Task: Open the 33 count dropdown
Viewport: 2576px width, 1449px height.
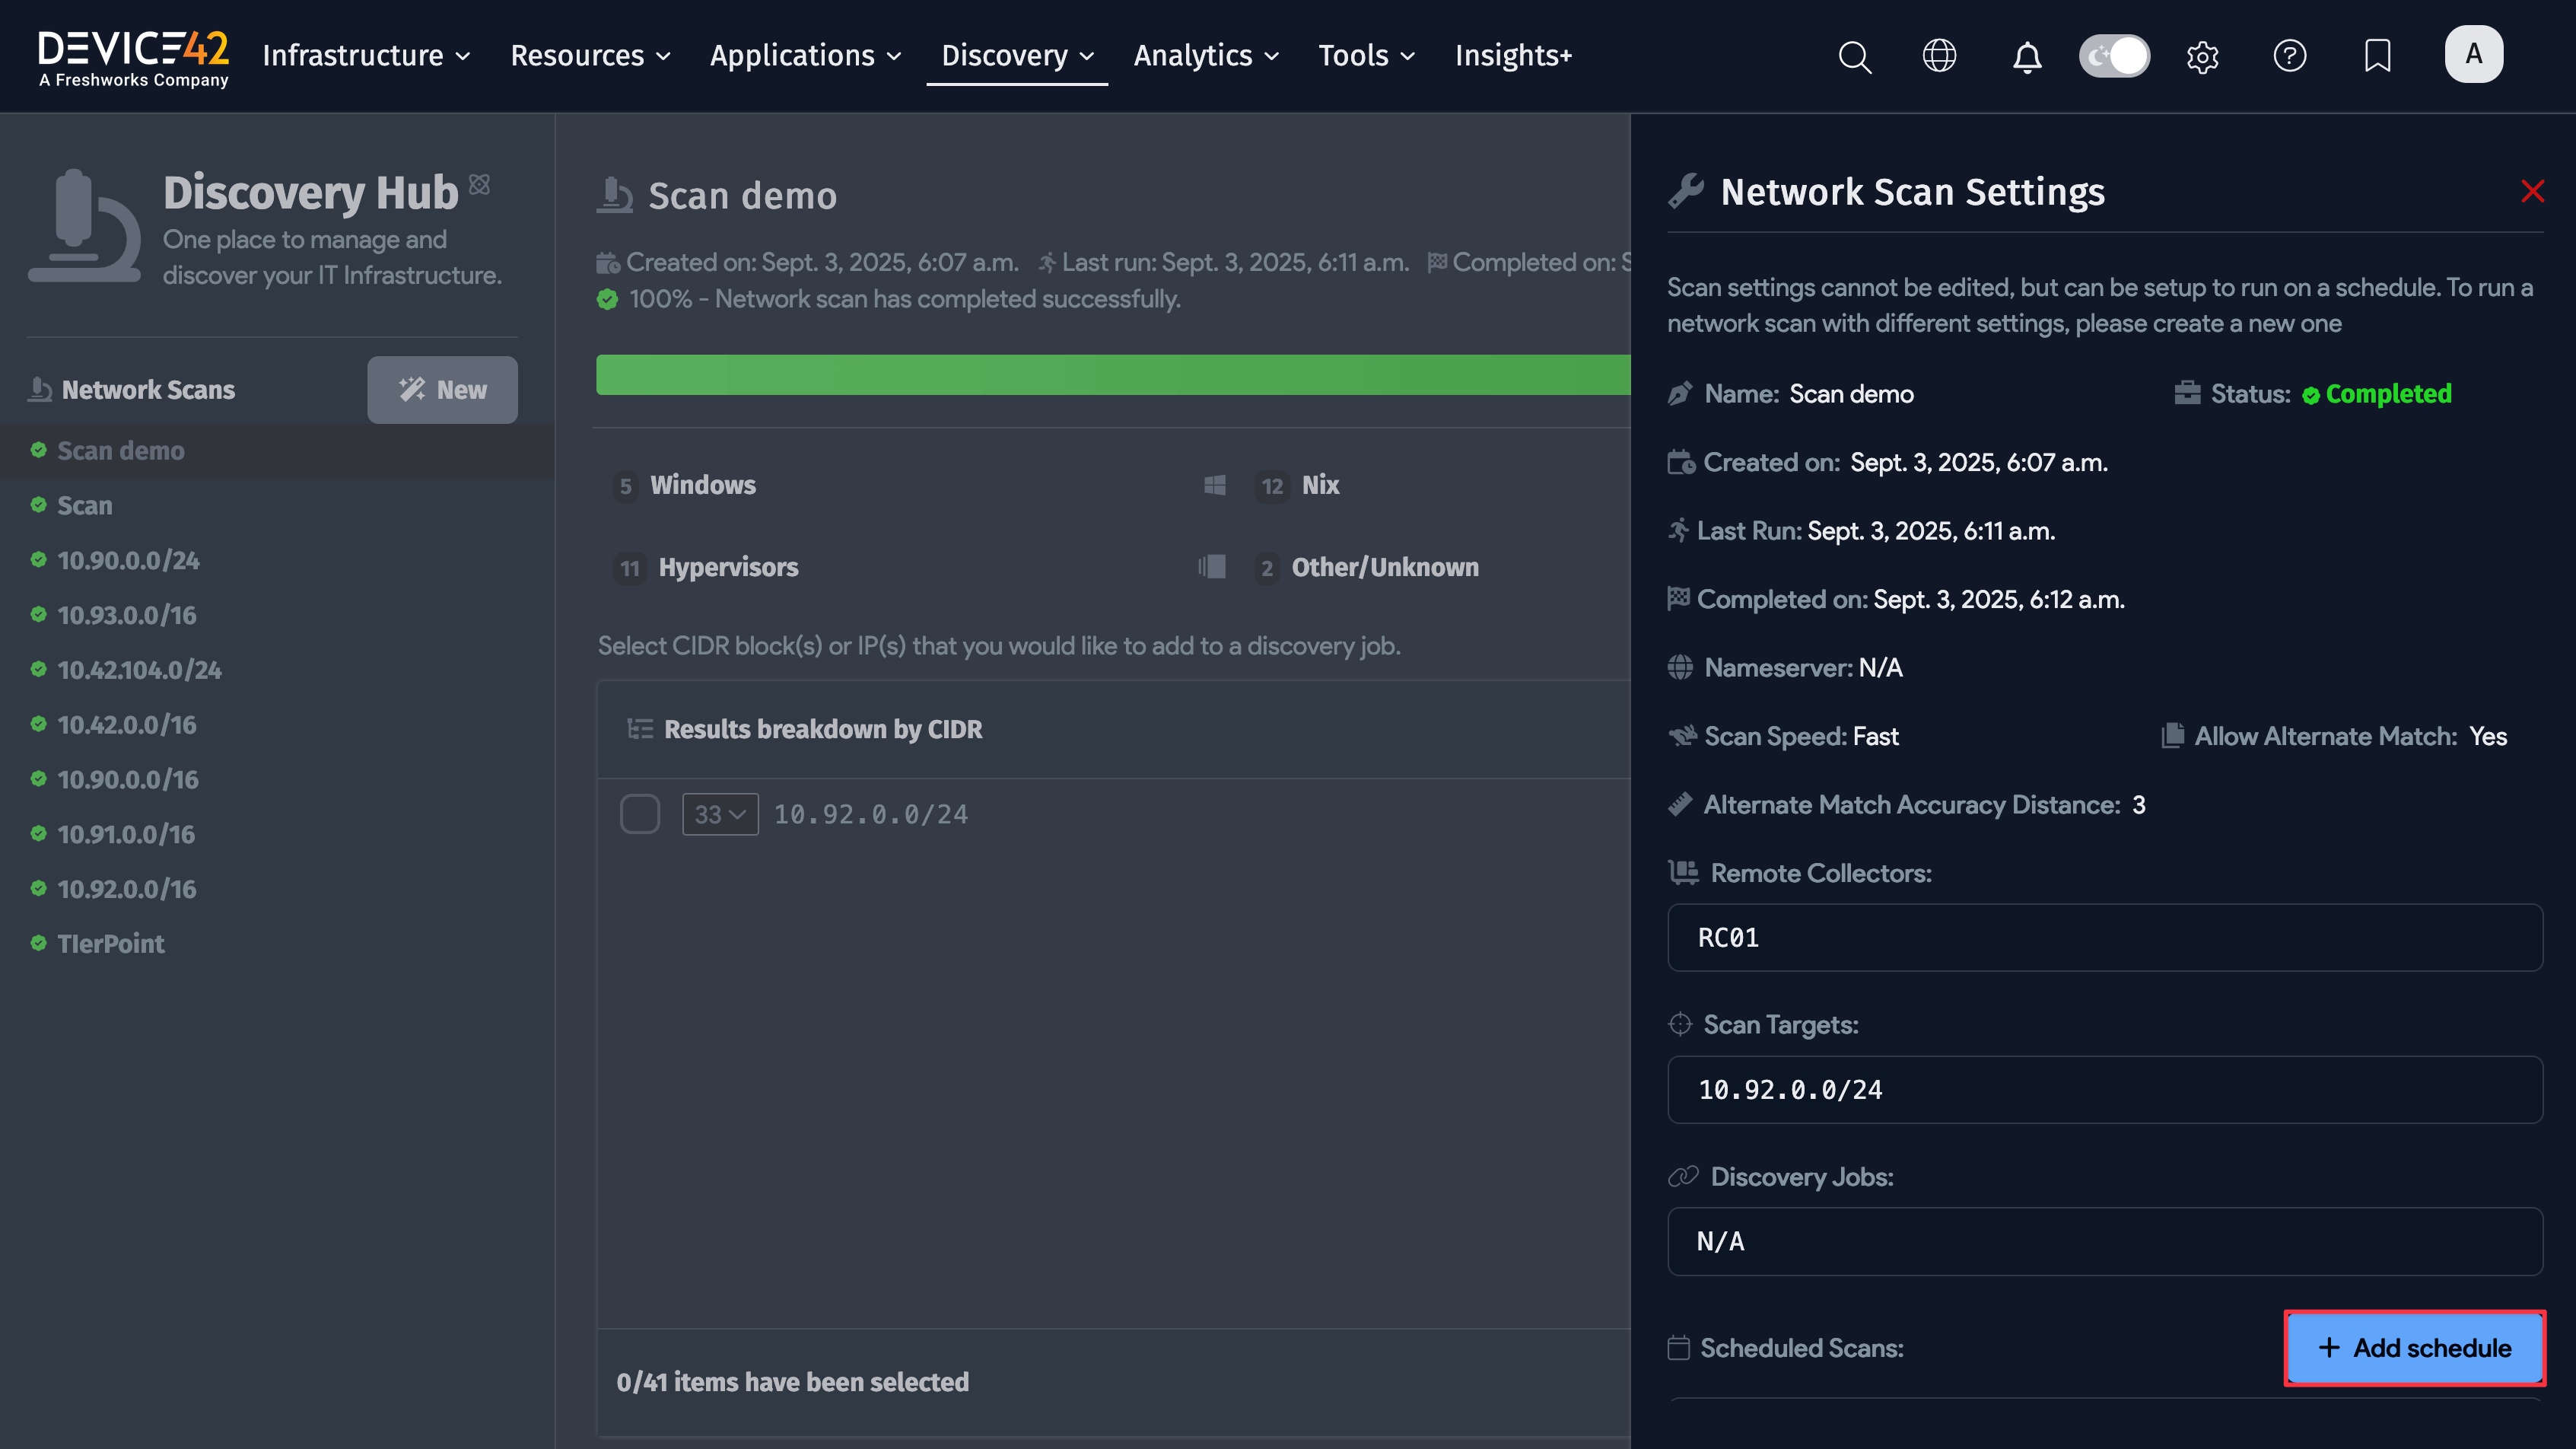Action: [719, 813]
